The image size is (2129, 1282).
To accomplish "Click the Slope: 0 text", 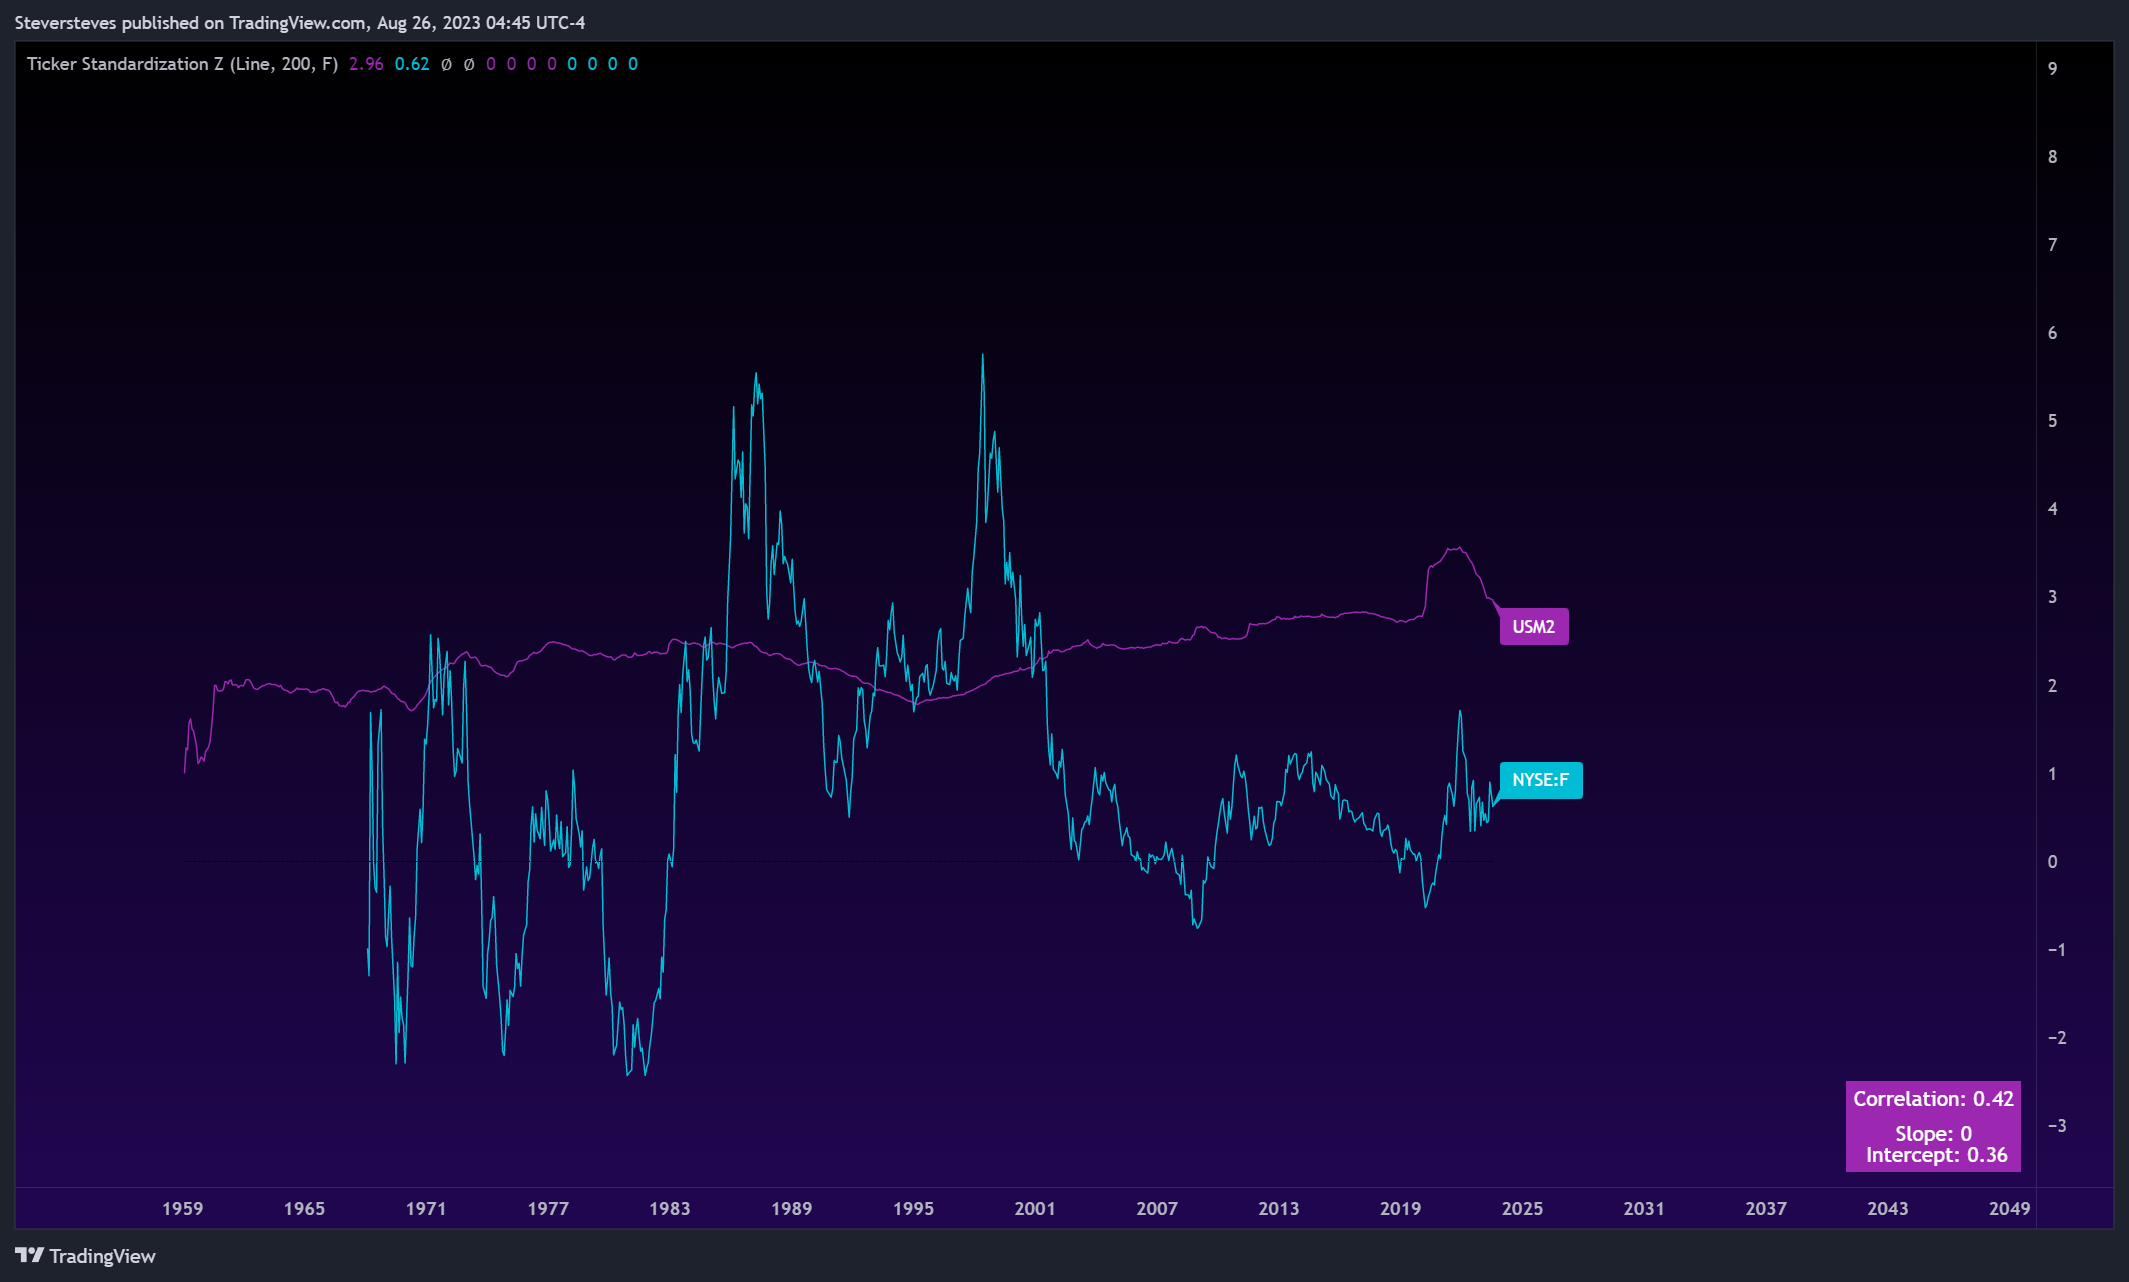I will 1933,1133.
